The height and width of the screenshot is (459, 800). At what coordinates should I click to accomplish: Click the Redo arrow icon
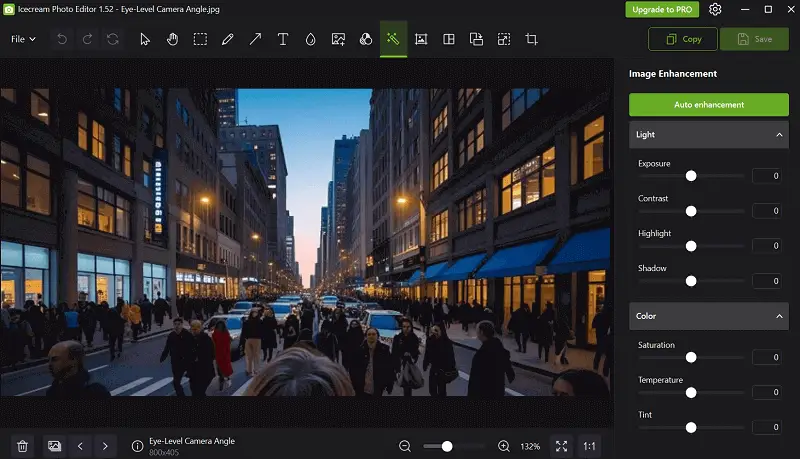click(x=87, y=39)
